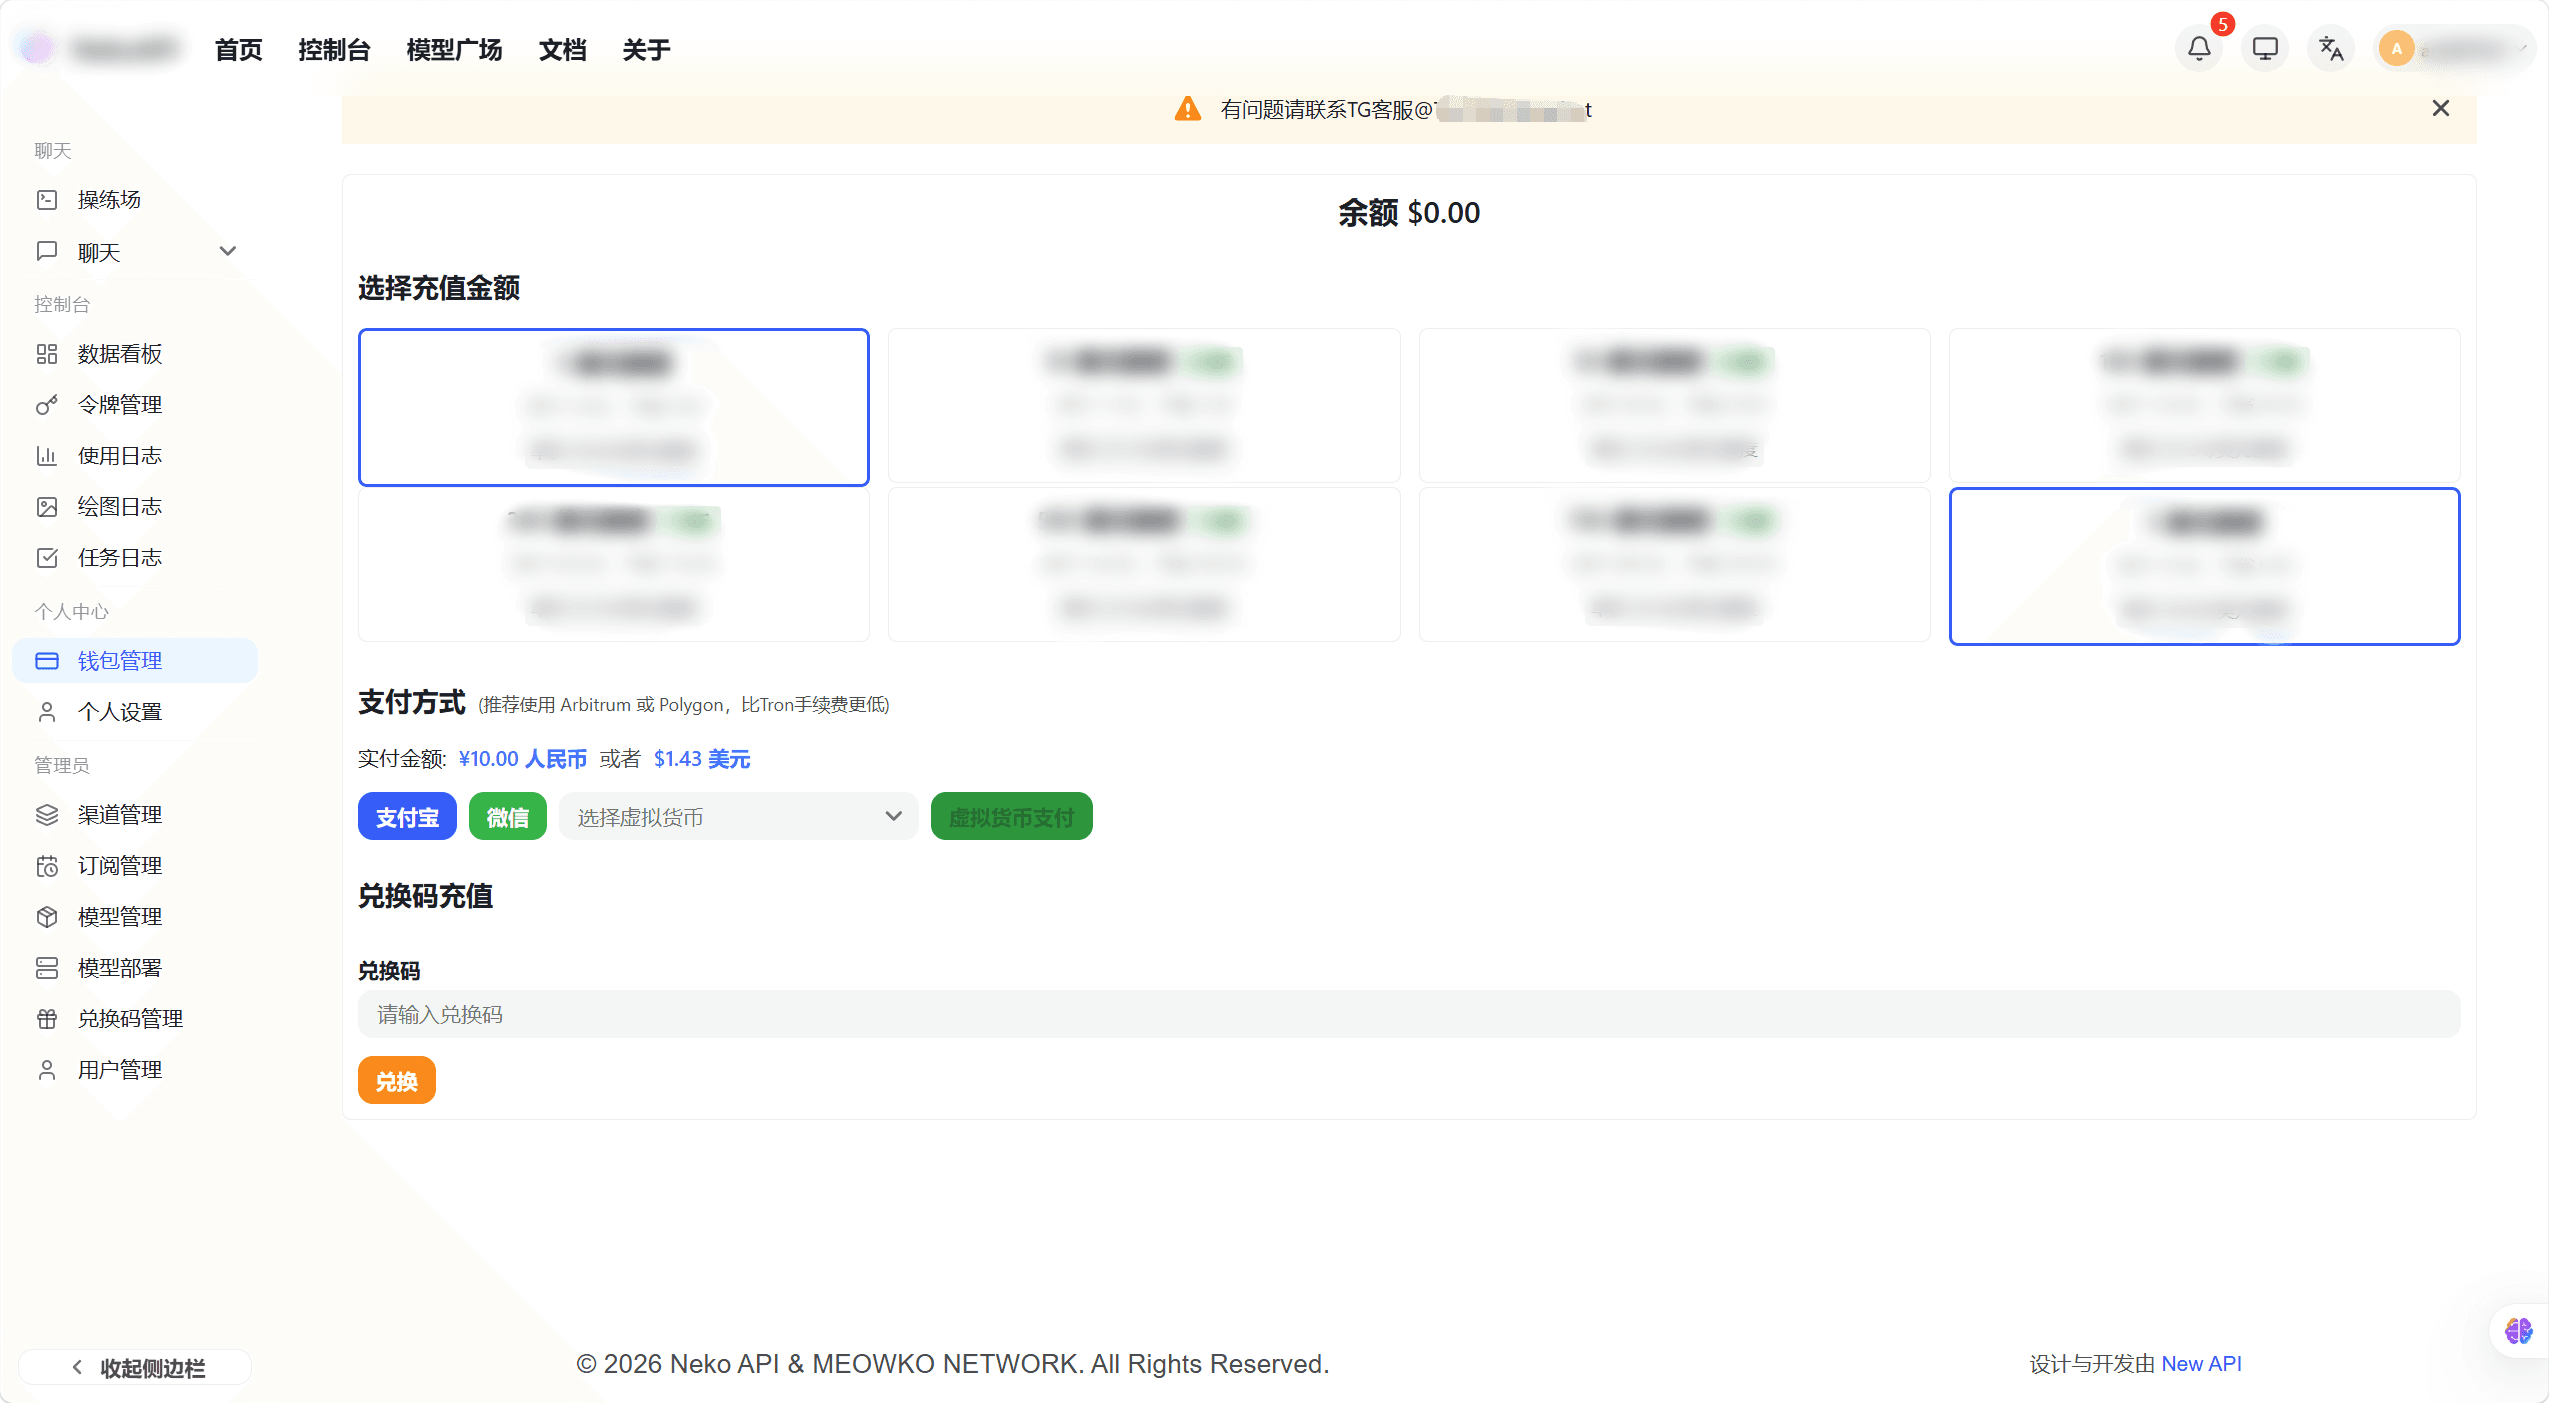Open the notification bell with badge 5
This screenshot has height=1403, width=2549.
[x=2197, y=47]
